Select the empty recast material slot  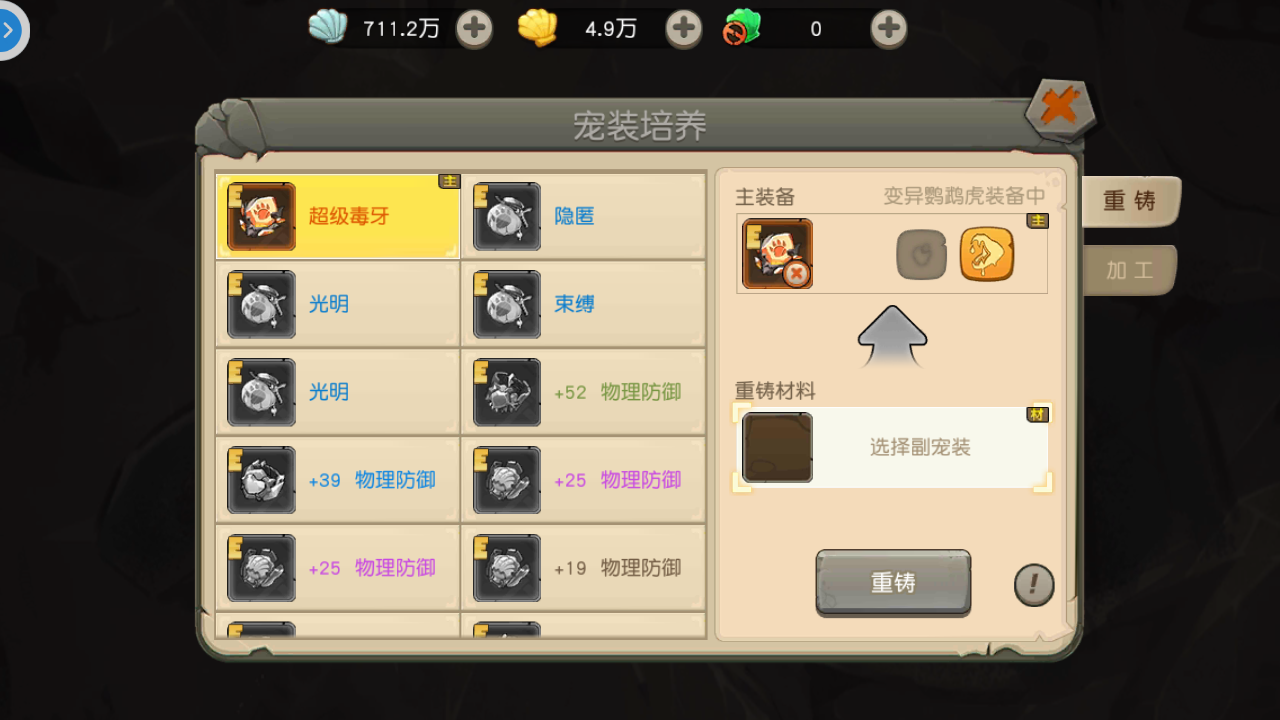777,447
